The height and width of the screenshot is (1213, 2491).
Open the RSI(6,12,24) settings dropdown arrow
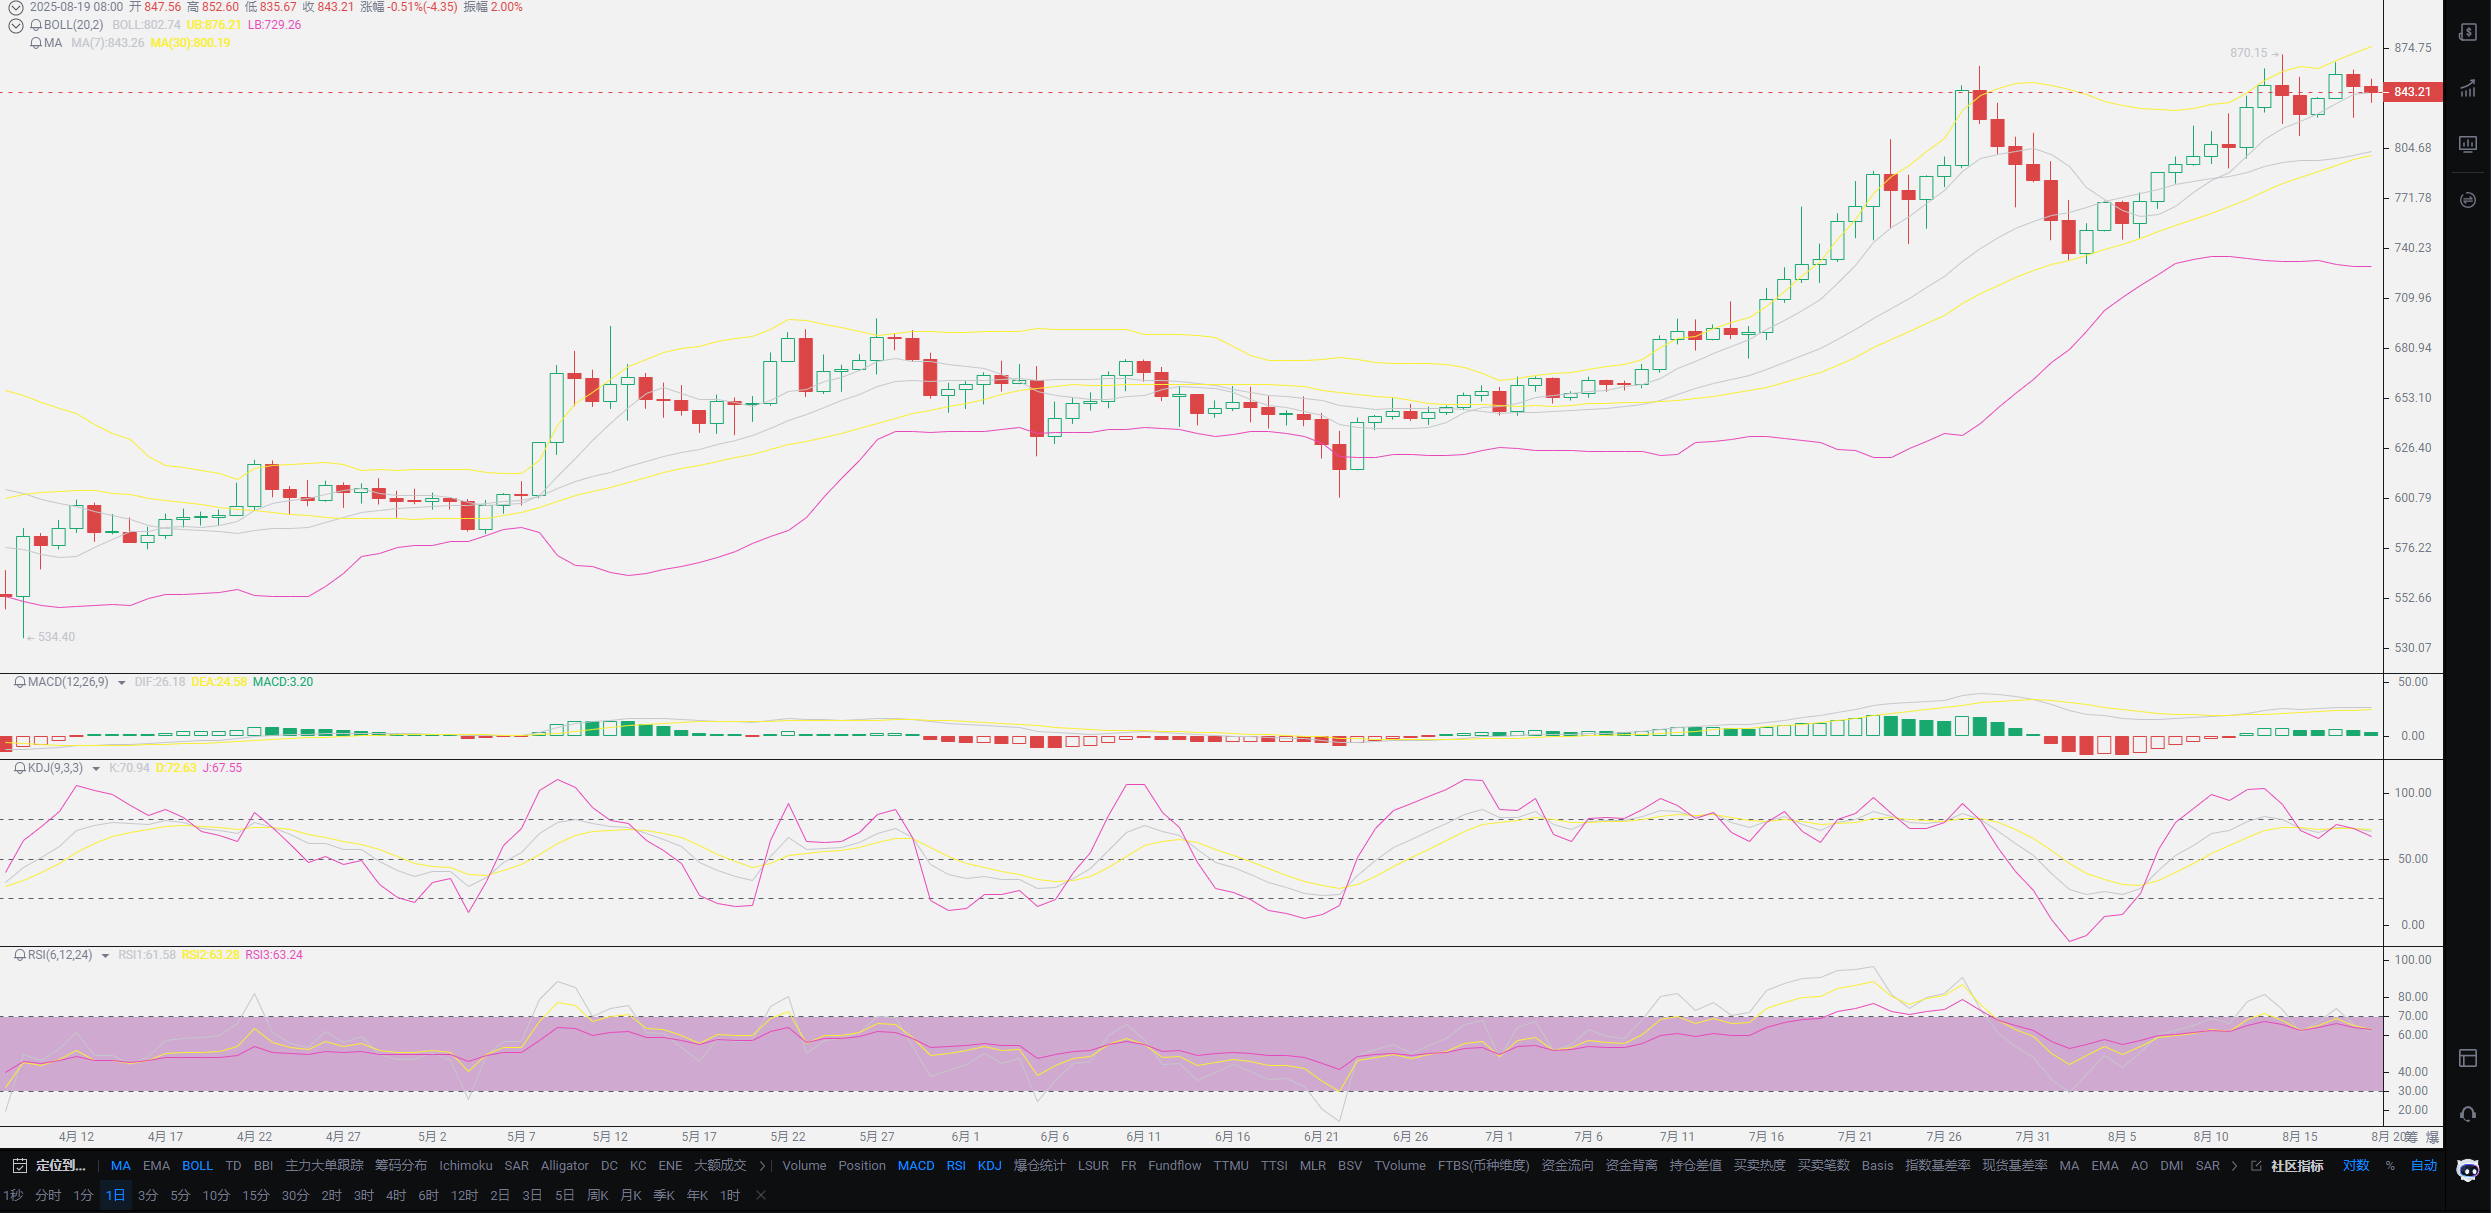click(x=105, y=956)
